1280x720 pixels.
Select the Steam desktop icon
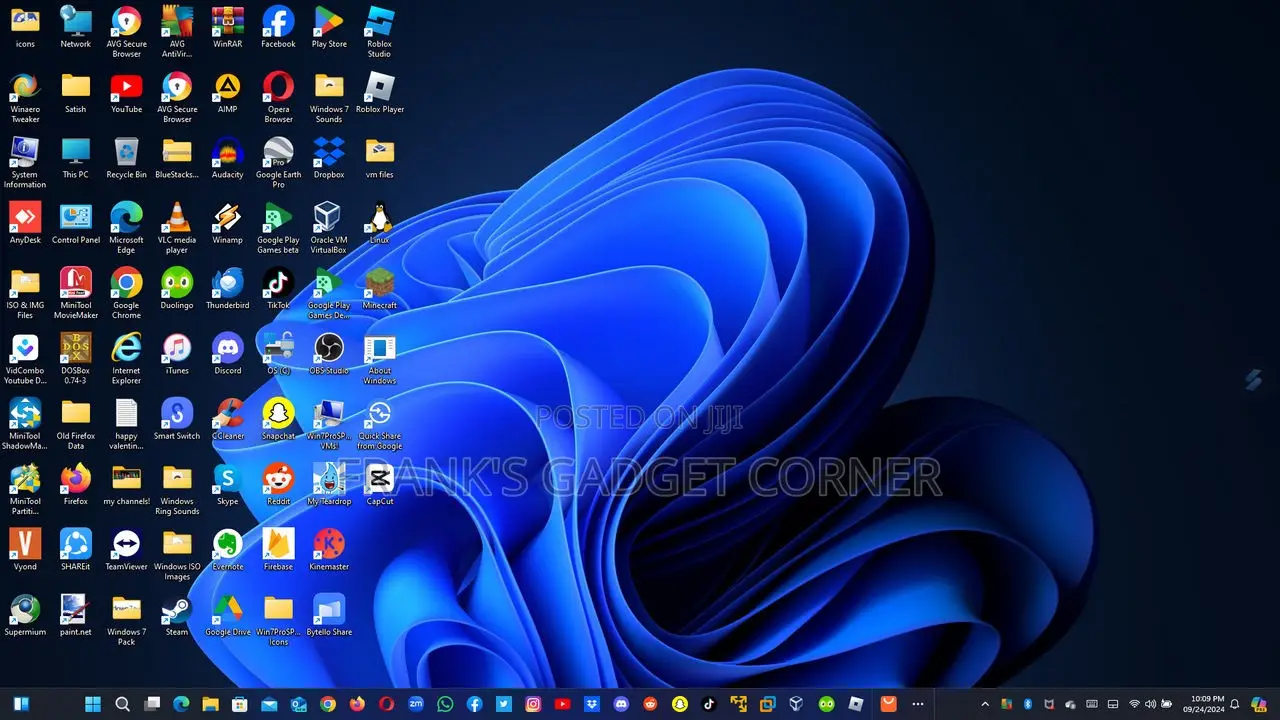click(x=177, y=615)
